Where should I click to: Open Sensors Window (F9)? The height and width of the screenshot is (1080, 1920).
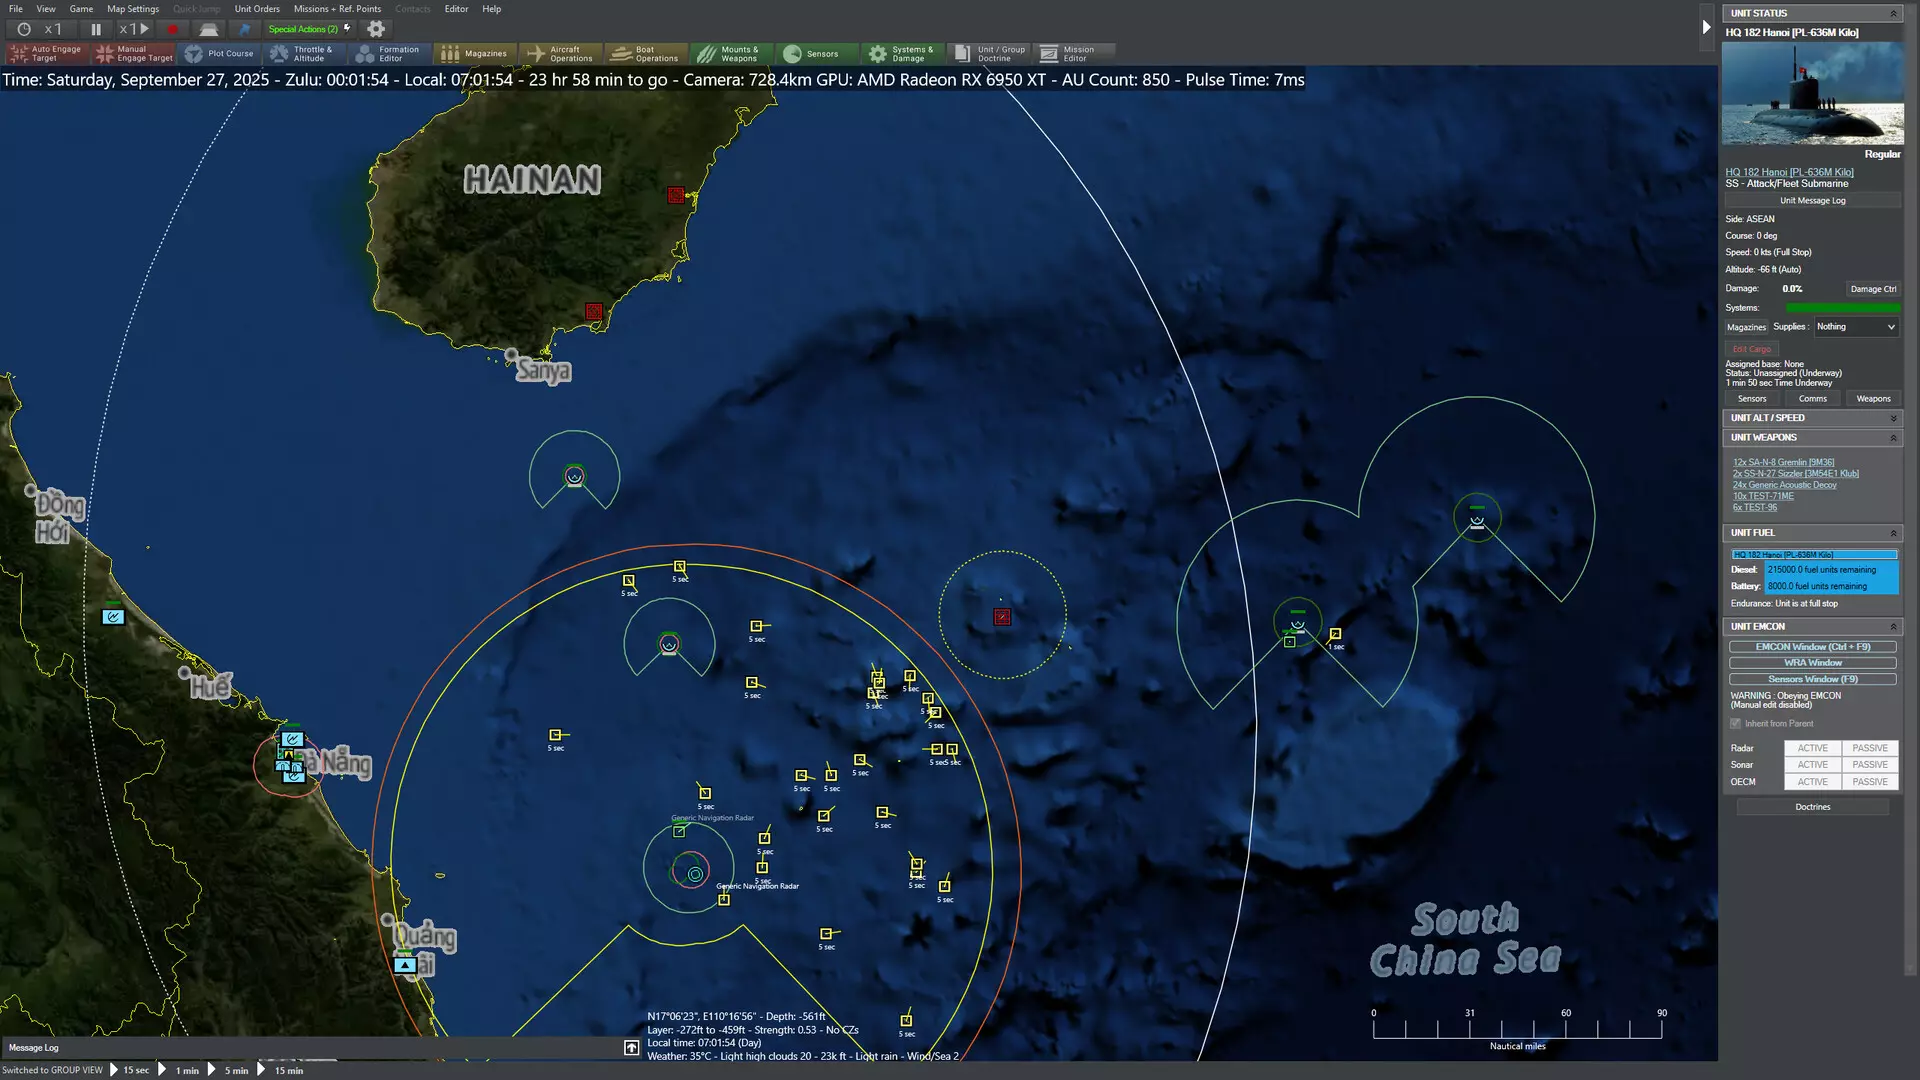1812,679
